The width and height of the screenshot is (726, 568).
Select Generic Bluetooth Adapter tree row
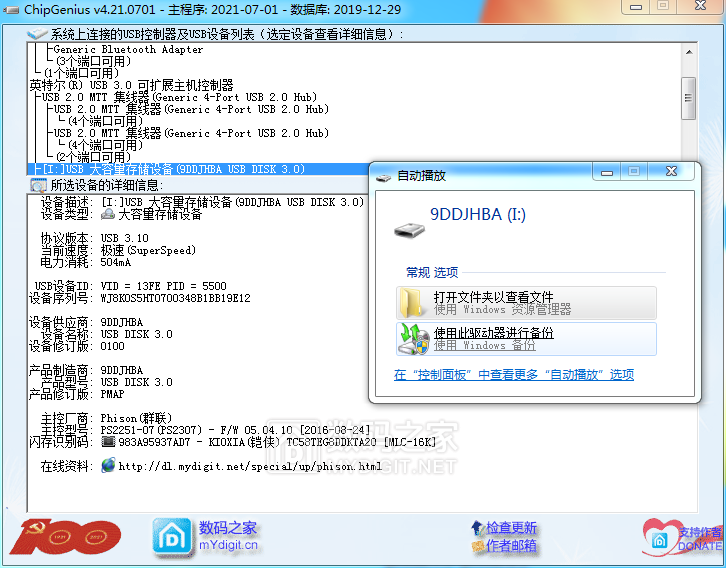point(128,49)
